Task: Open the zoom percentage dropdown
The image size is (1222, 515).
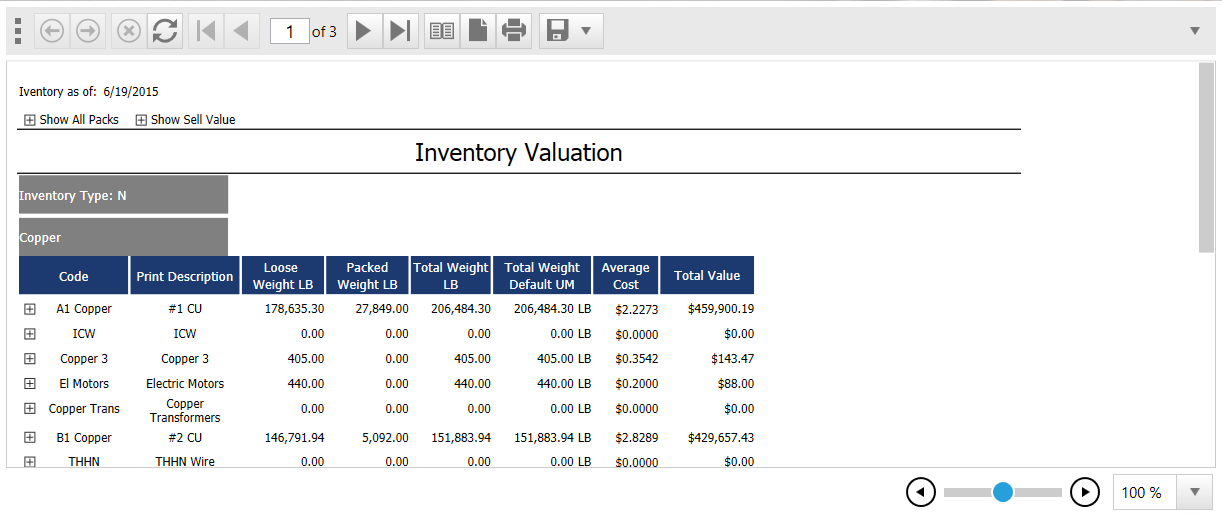Action: [1194, 492]
